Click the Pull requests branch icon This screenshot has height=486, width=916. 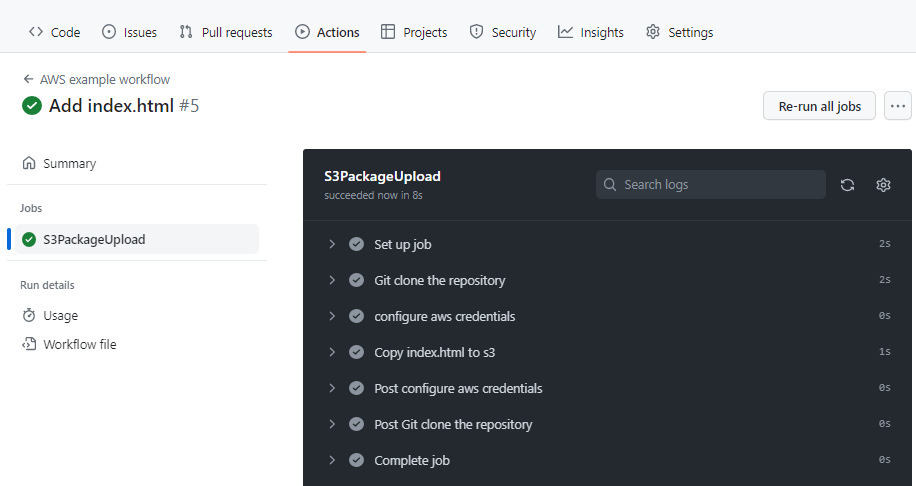[x=186, y=32]
